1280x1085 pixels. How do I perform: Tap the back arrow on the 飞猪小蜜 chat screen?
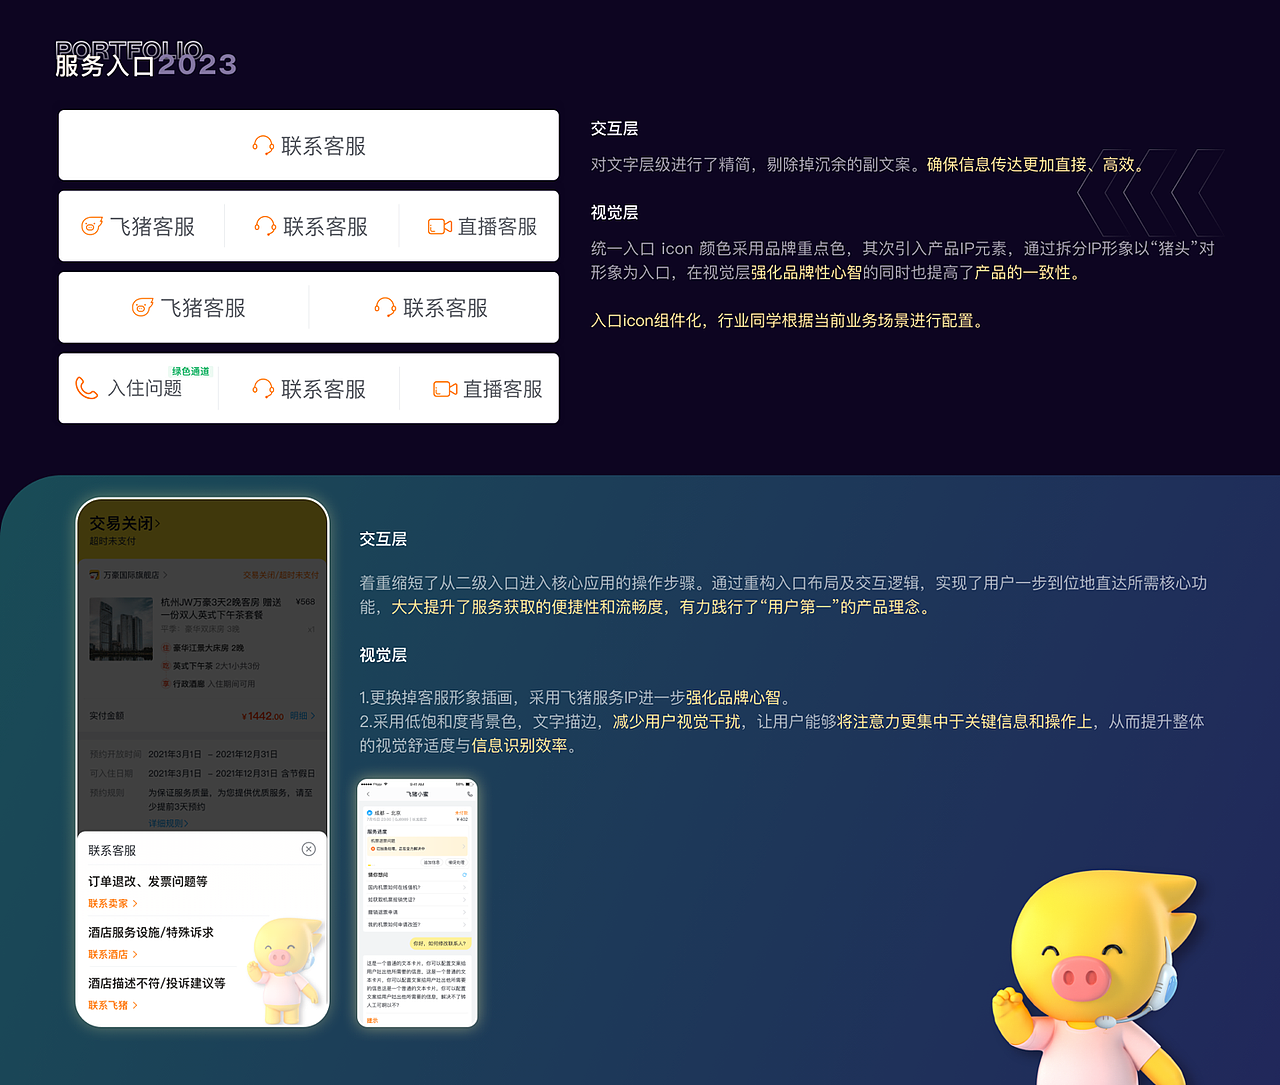(367, 794)
